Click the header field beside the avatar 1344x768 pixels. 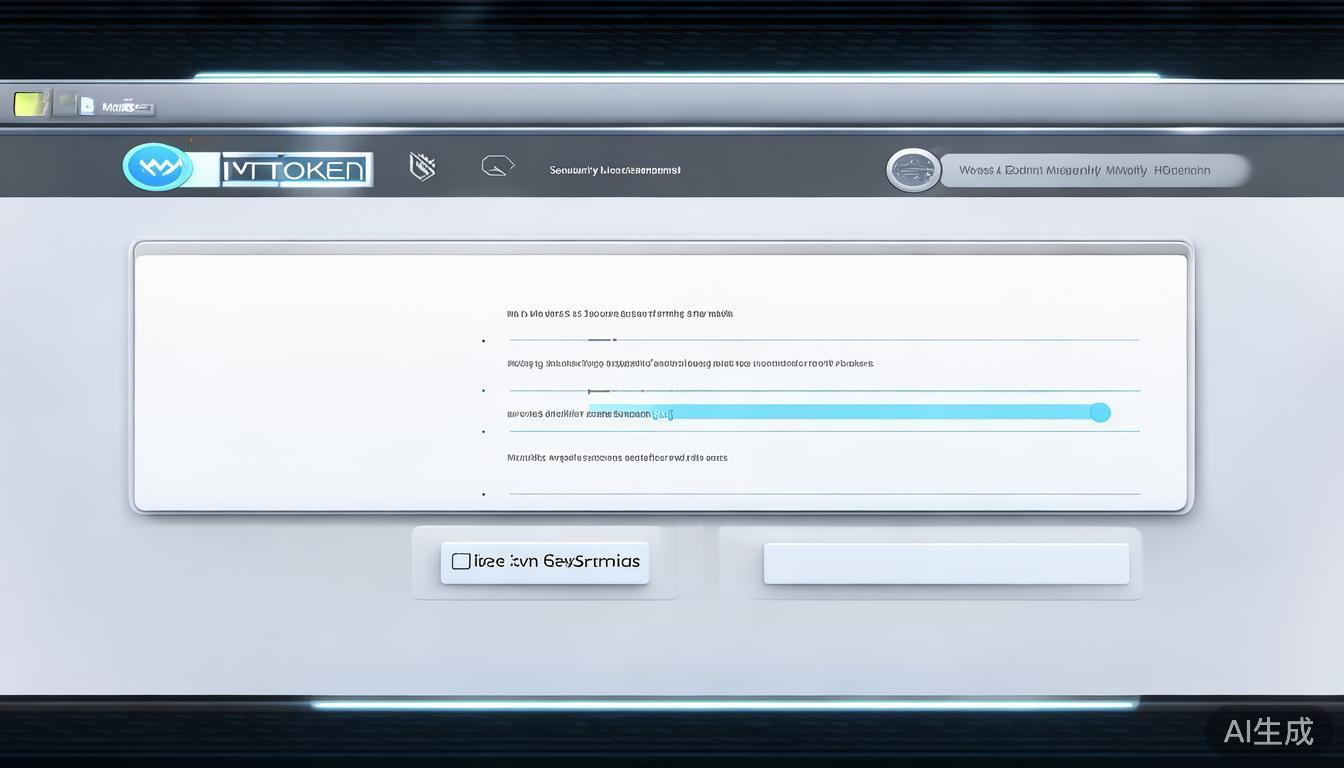[1093, 171]
